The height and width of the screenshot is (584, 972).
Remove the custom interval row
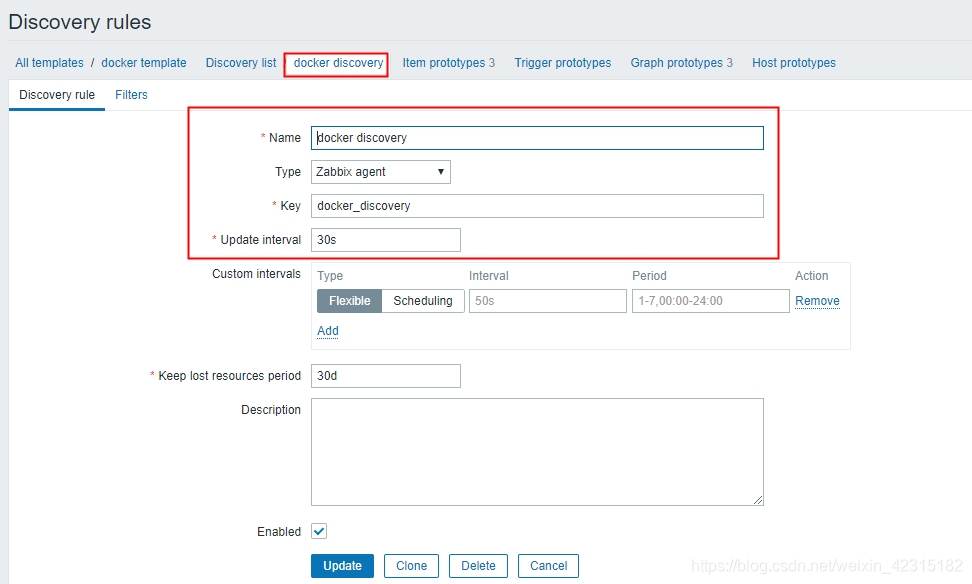pos(817,301)
